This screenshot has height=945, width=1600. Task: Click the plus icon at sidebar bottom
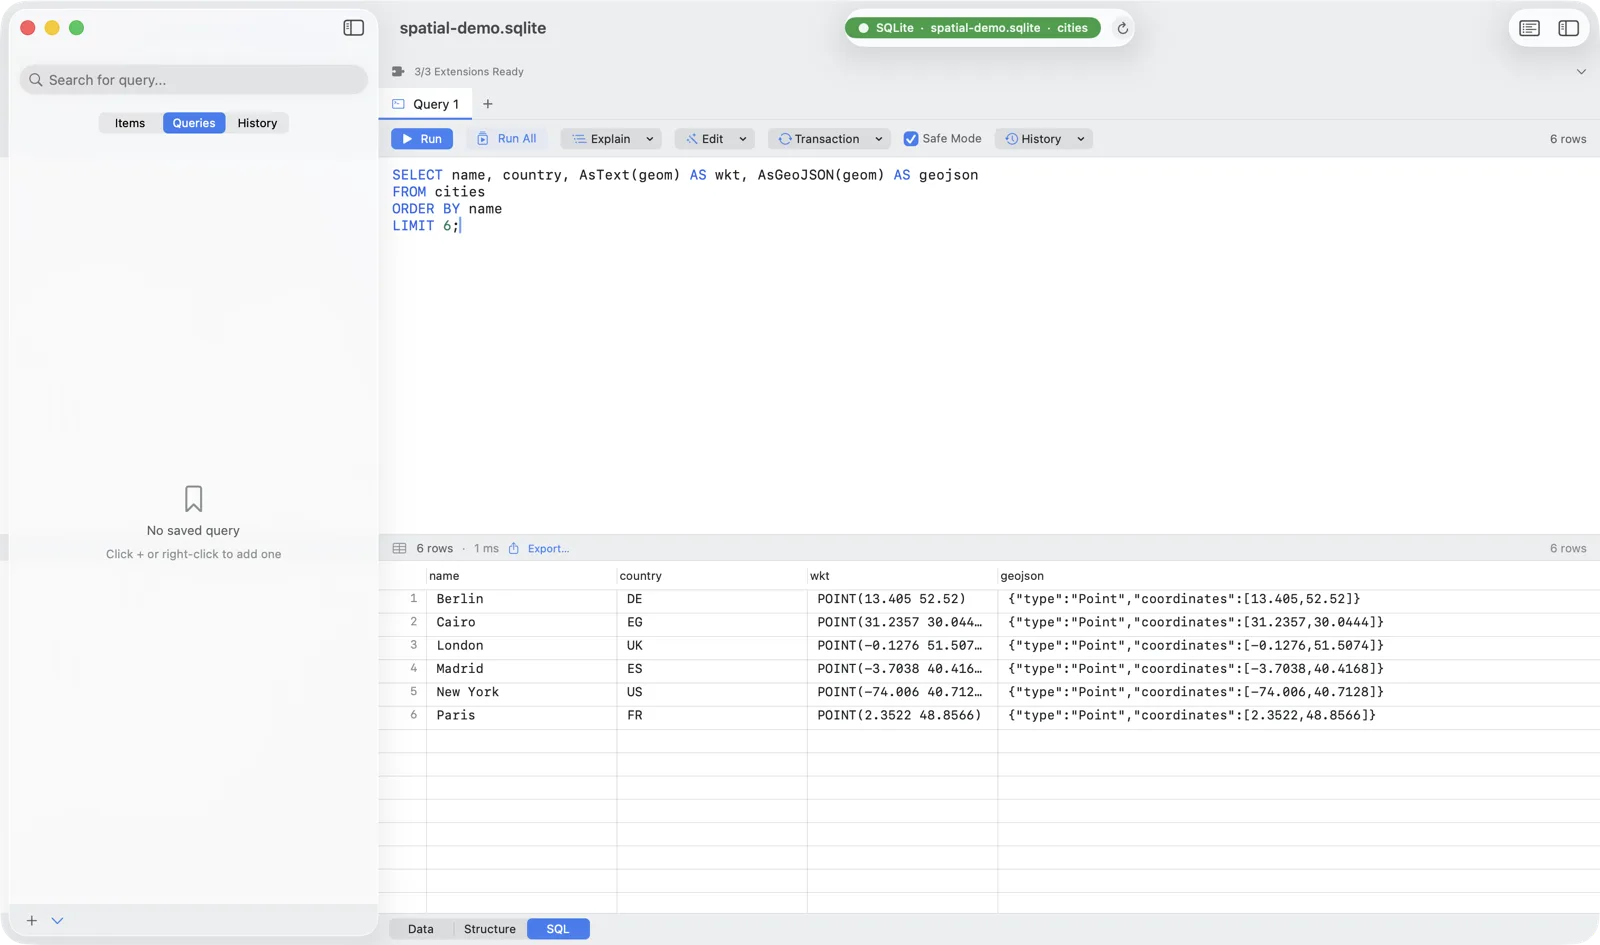32,921
